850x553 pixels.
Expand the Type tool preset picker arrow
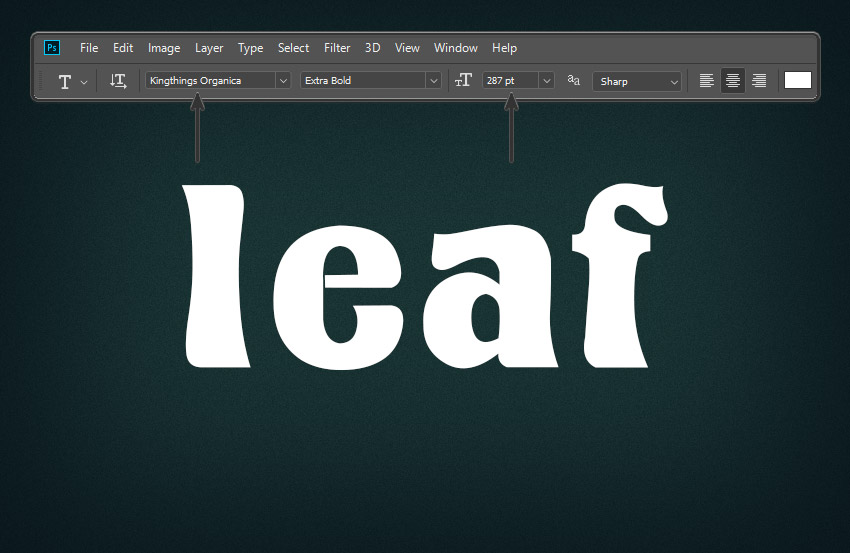click(x=84, y=82)
